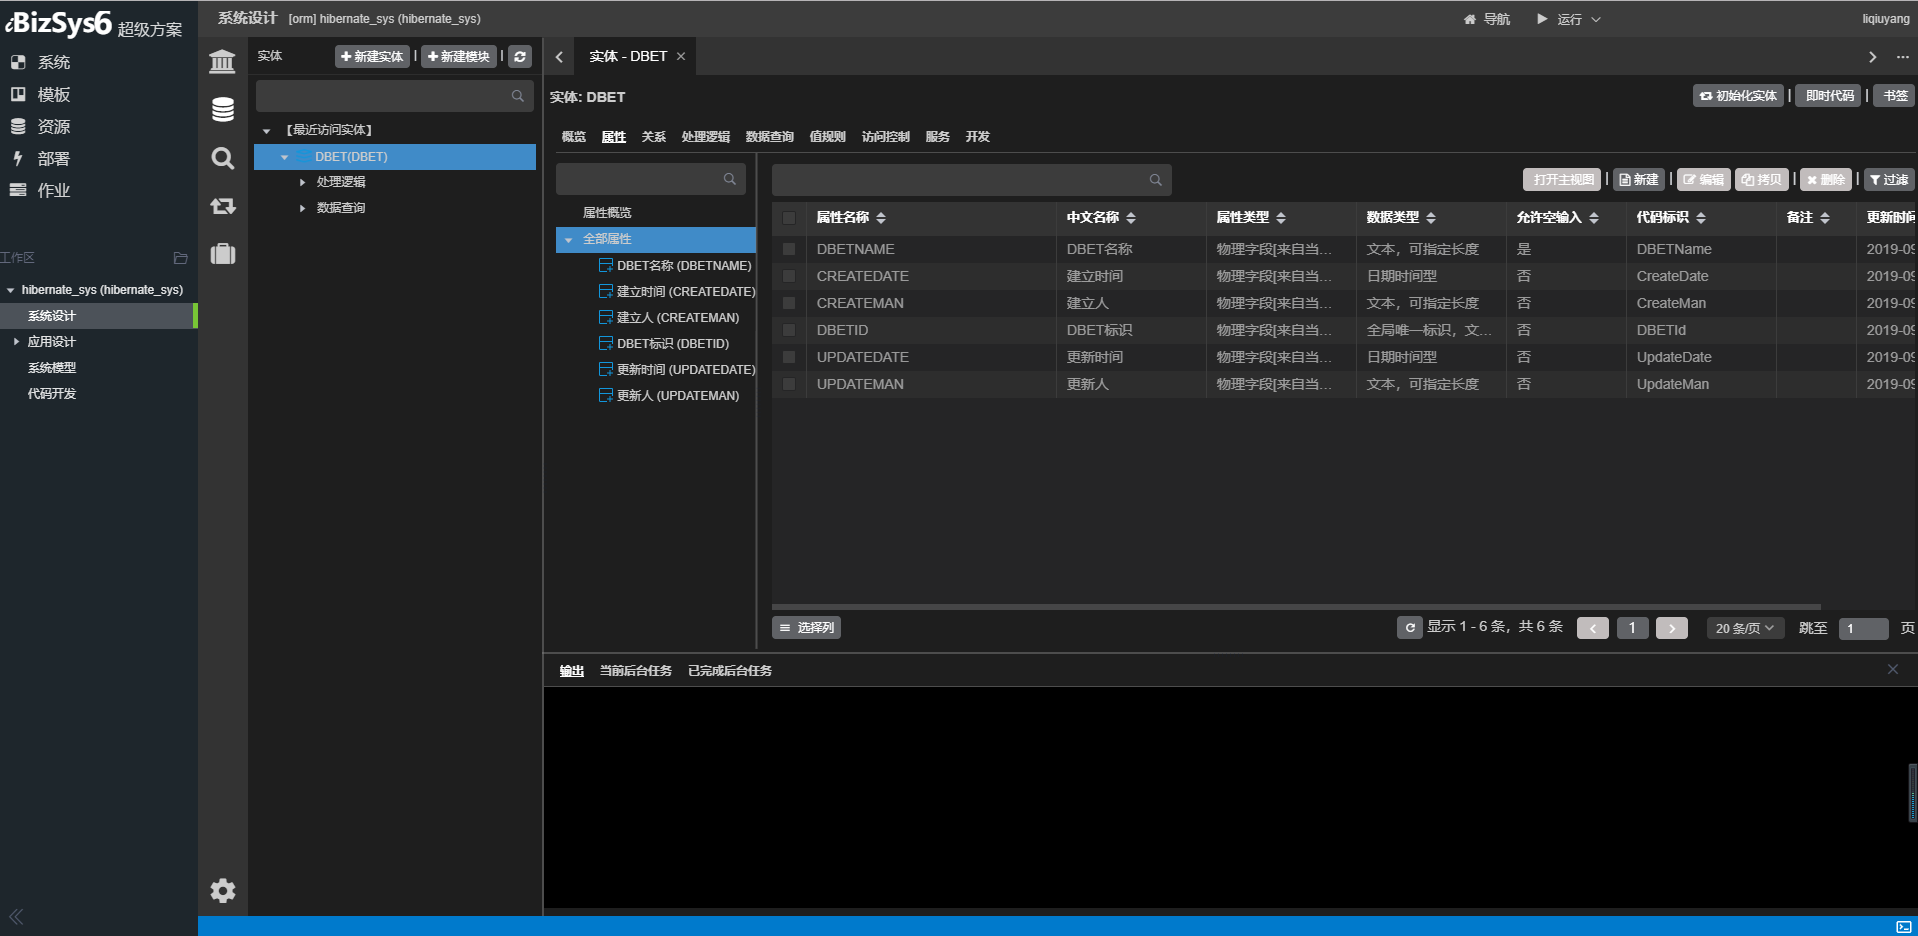Click the 初始化实体 button
This screenshot has width=1918, height=936.
pos(1738,96)
